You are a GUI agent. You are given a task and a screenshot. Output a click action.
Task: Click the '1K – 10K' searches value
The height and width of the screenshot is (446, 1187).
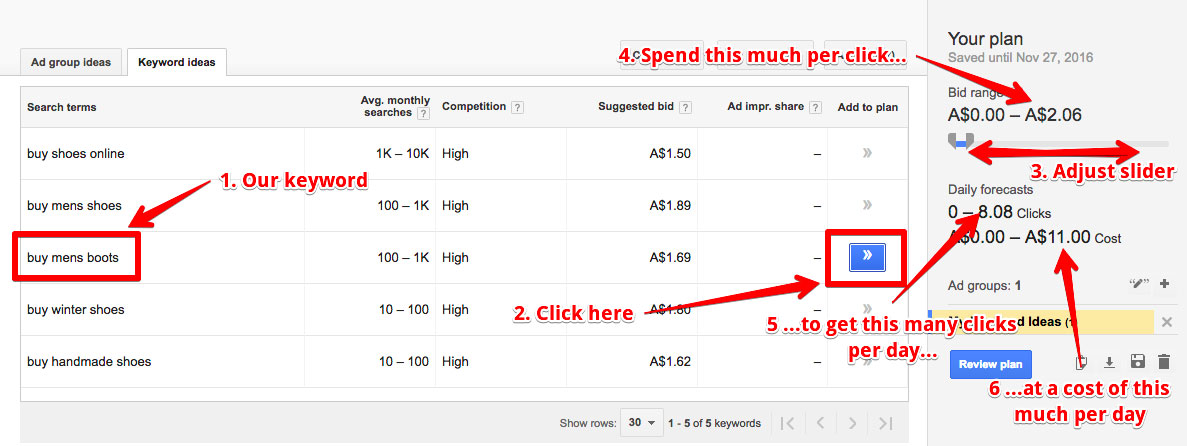403,154
